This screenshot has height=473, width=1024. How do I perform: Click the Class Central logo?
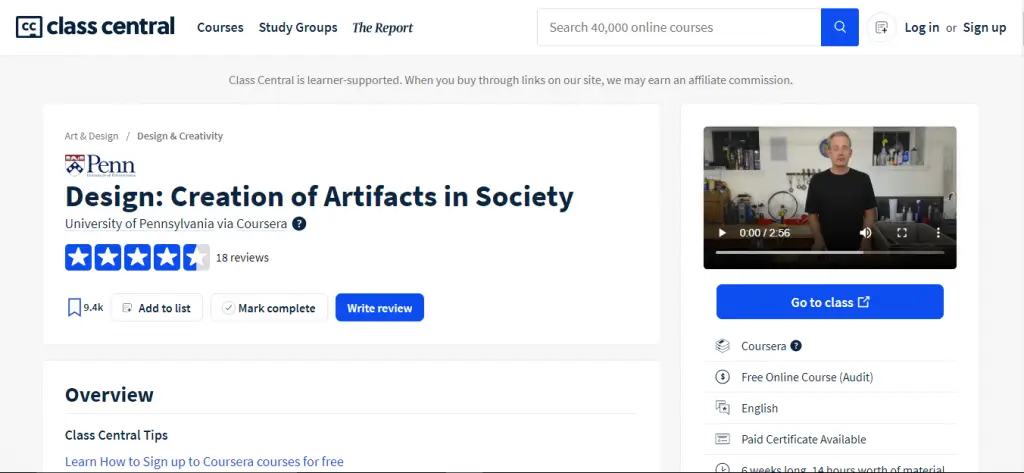pos(95,27)
